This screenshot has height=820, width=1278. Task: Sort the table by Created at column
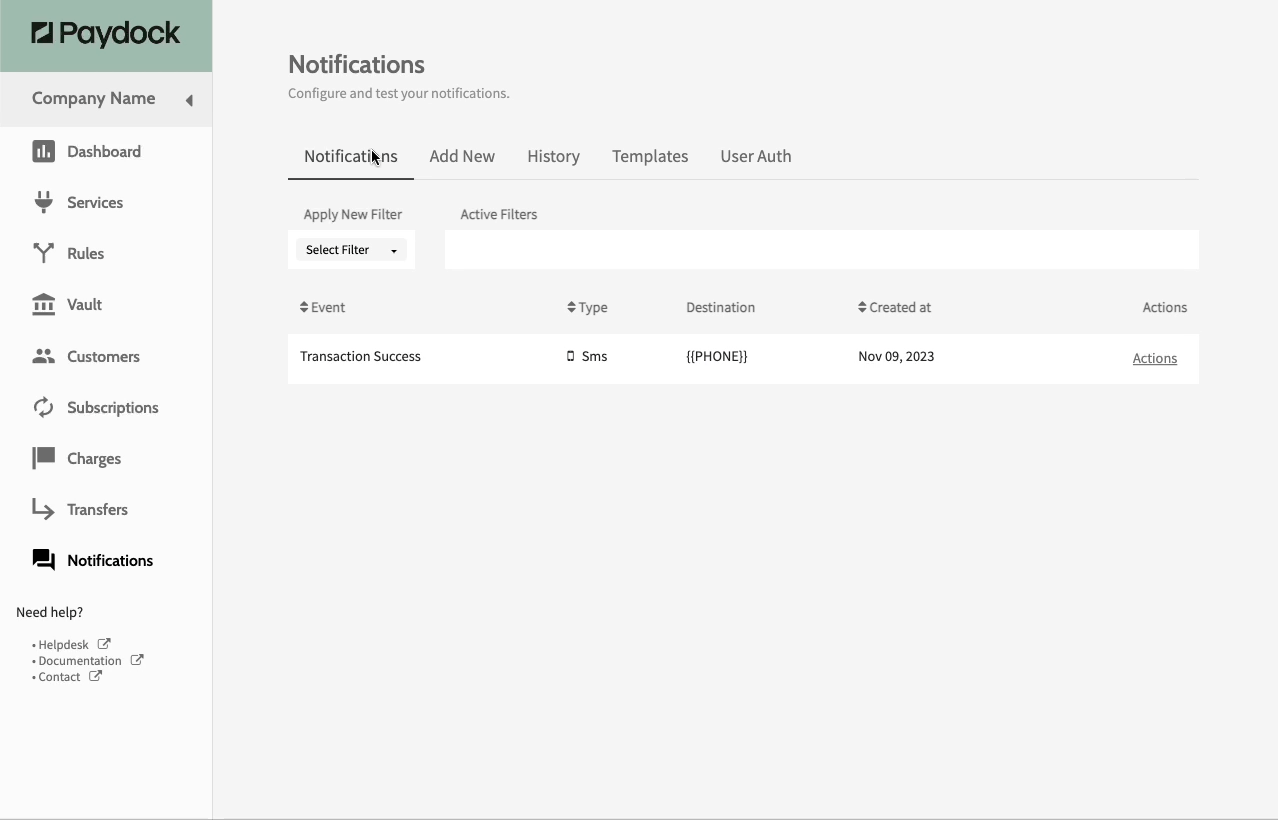coord(894,307)
